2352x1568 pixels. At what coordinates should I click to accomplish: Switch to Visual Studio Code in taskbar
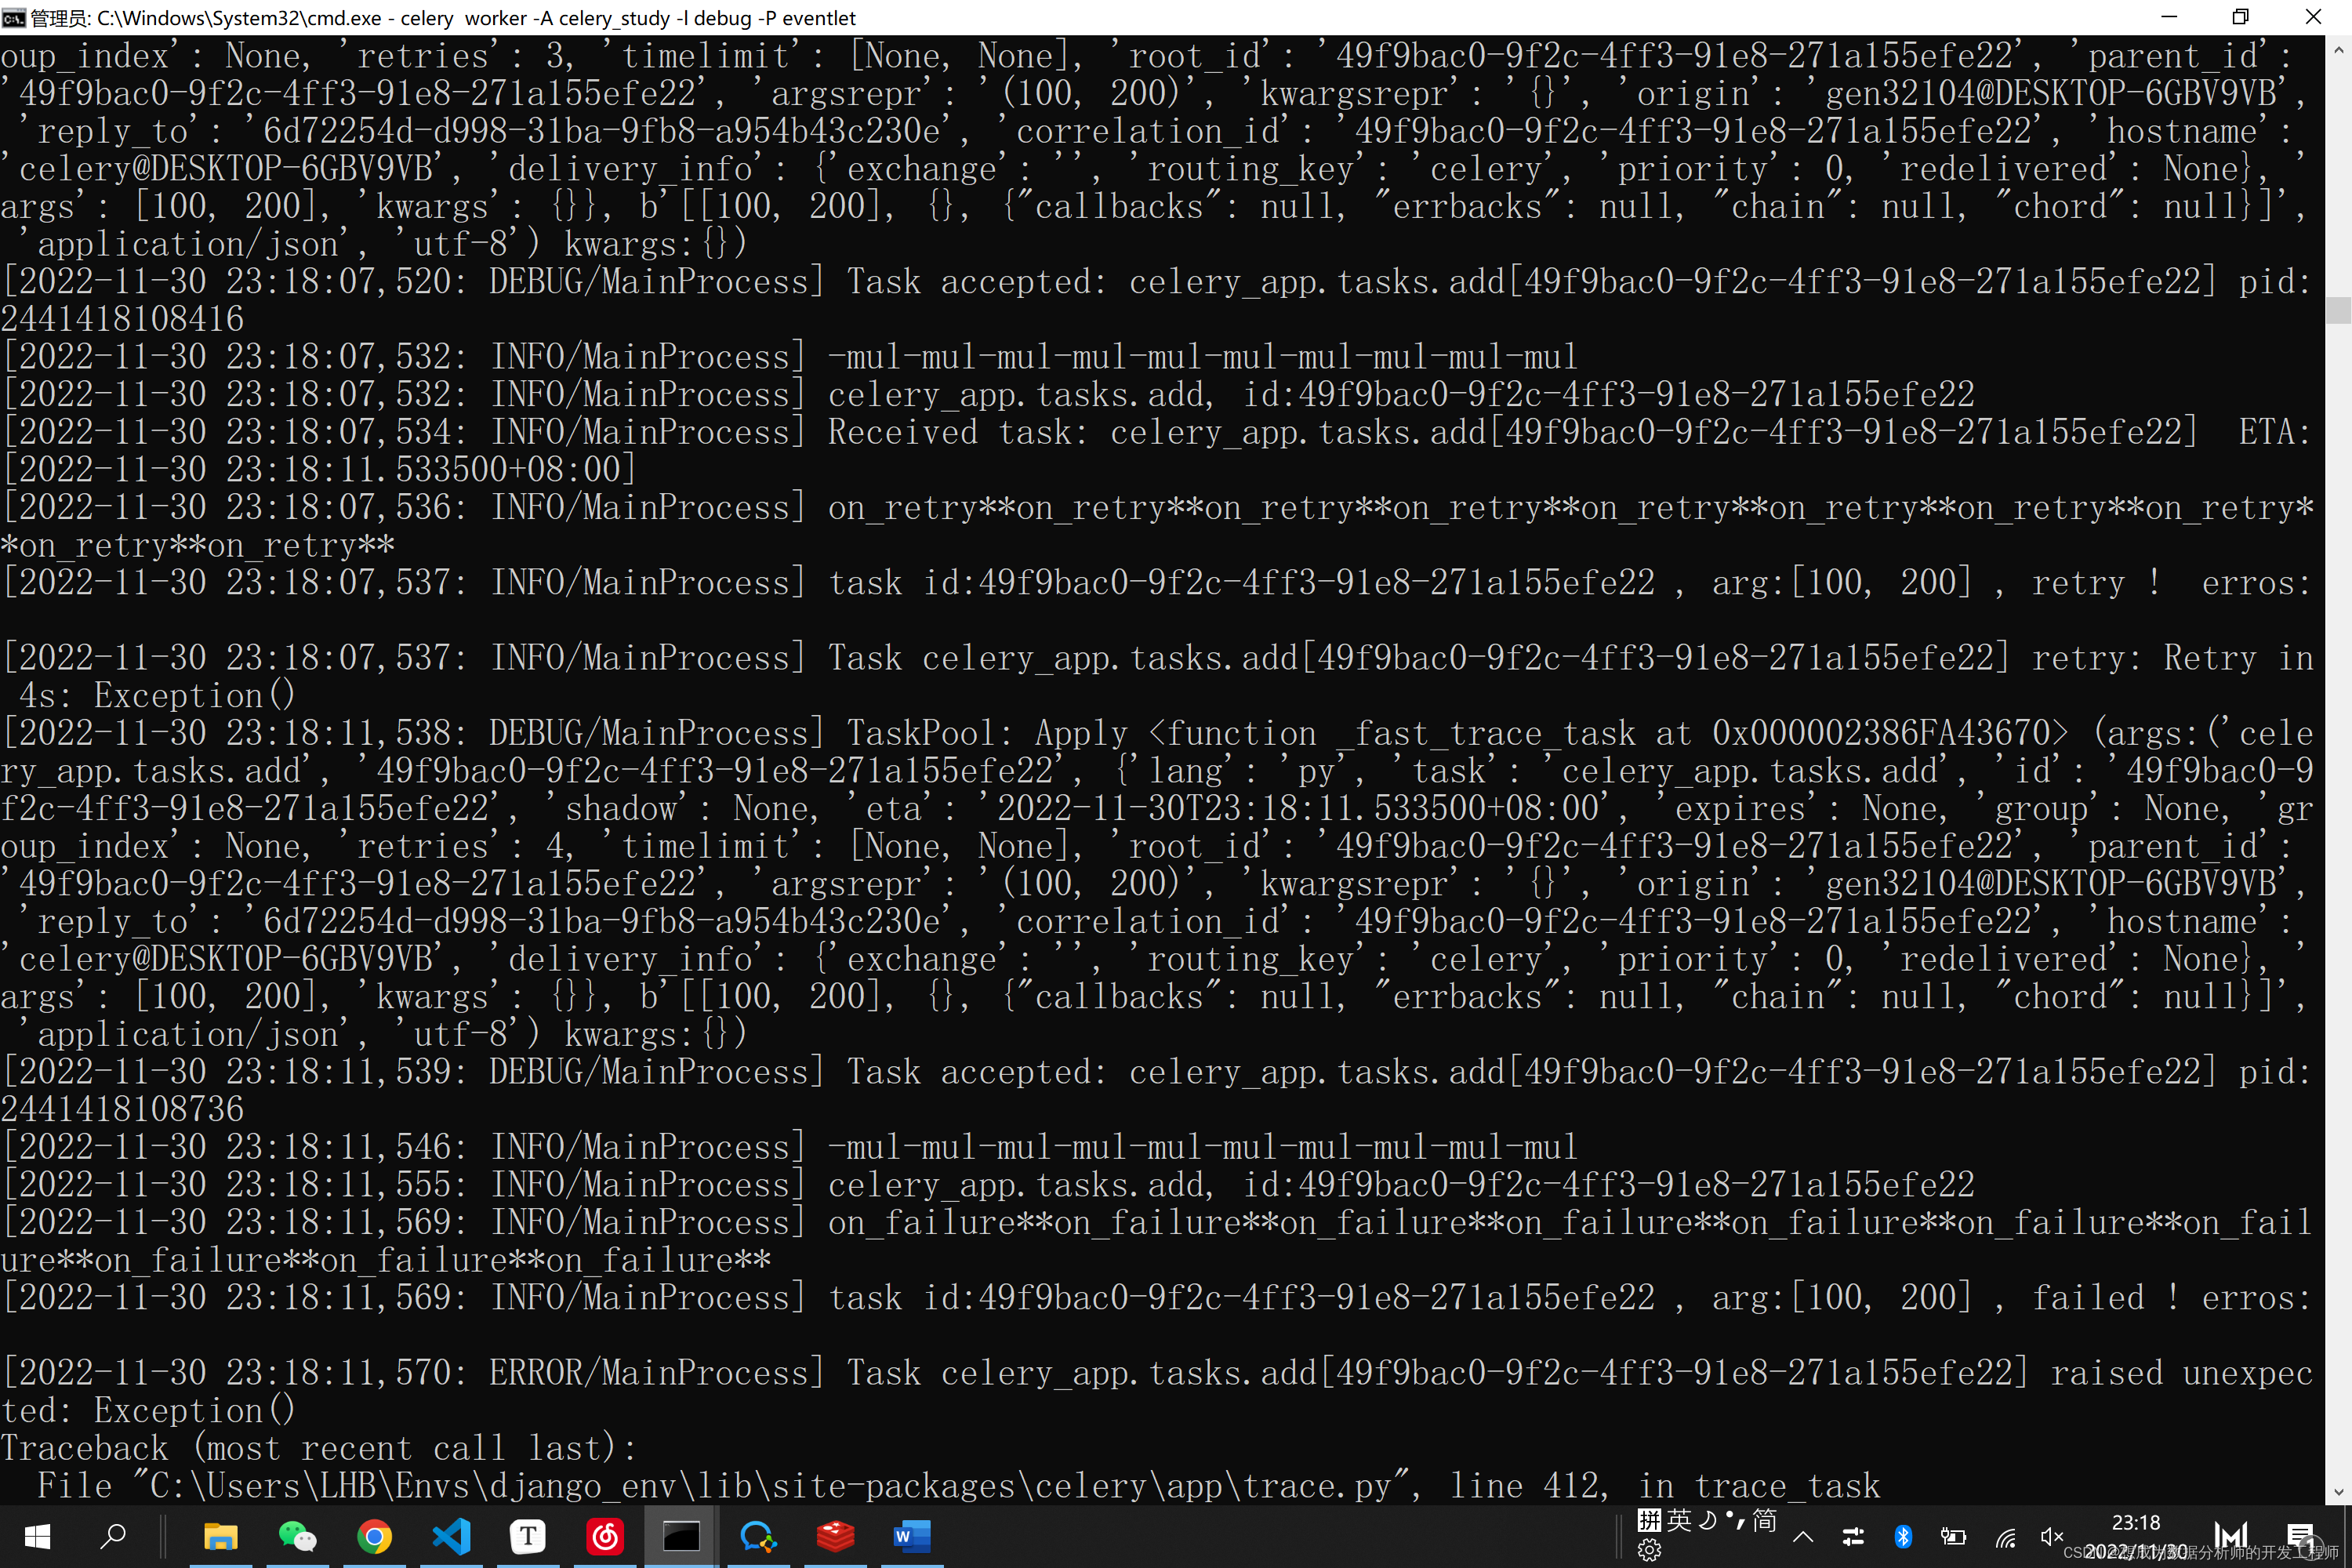point(451,1536)
